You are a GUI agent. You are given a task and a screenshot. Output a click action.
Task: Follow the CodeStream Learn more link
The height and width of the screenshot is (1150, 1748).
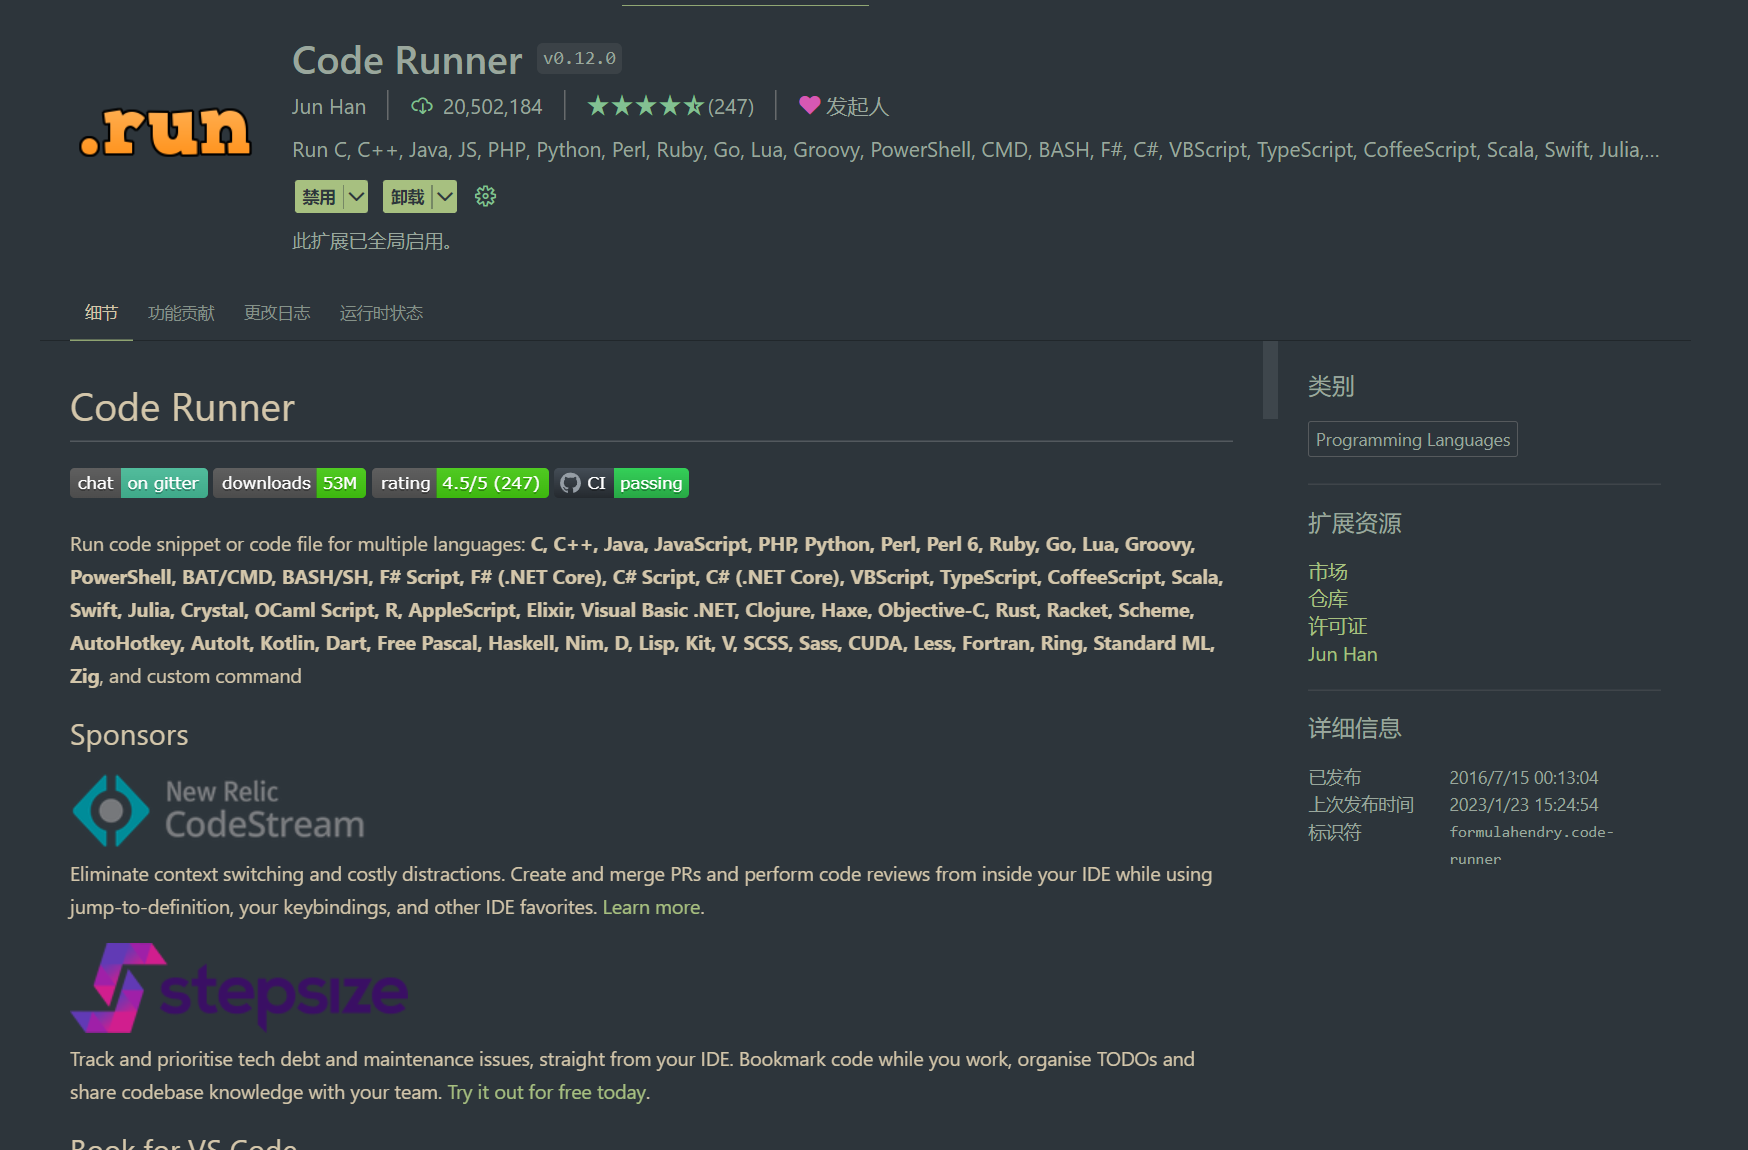pyautogui.click(x=651, y=907)
